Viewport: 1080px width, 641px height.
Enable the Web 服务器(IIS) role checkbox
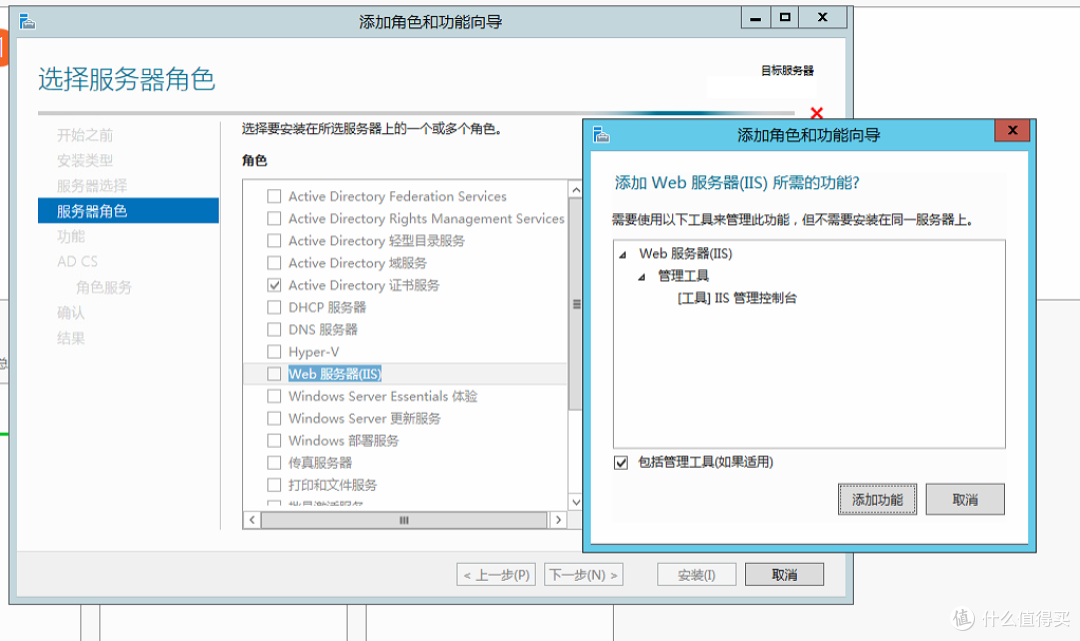pyautogui.click(x=275, y=373)
